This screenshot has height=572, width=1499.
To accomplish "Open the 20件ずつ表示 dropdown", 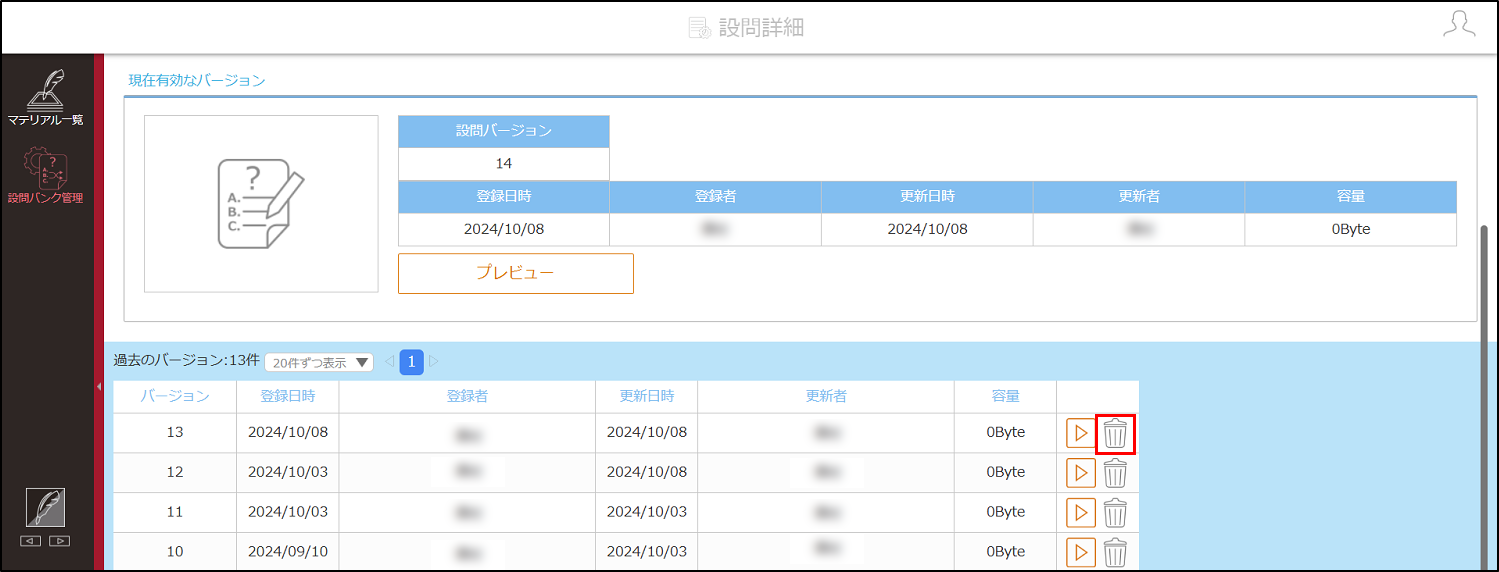I will point(319,362).
